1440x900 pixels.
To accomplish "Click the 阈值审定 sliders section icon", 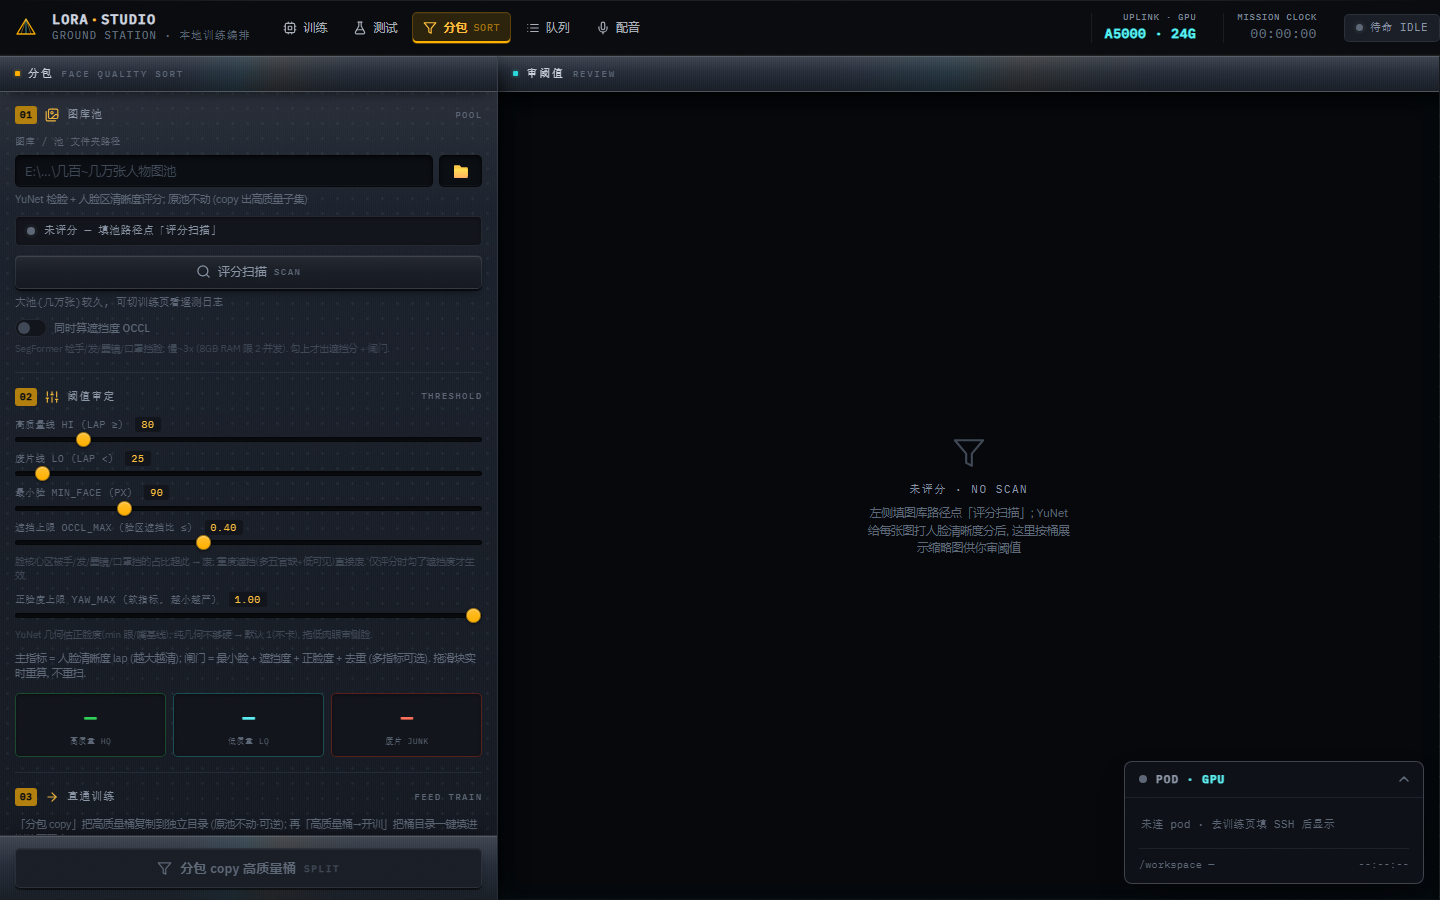I will [52, 397].
